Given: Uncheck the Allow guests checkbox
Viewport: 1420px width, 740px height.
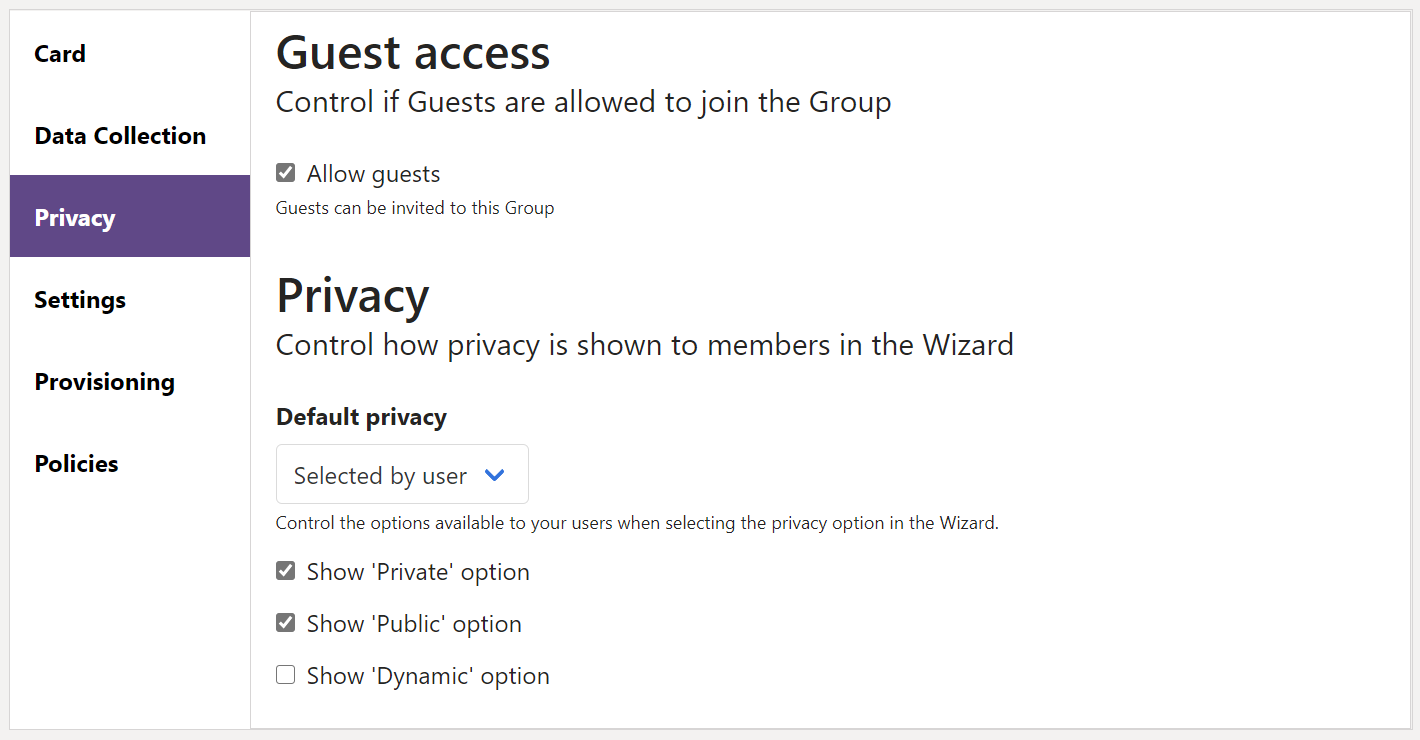Looking at the screenshot, I should (286, 173).
